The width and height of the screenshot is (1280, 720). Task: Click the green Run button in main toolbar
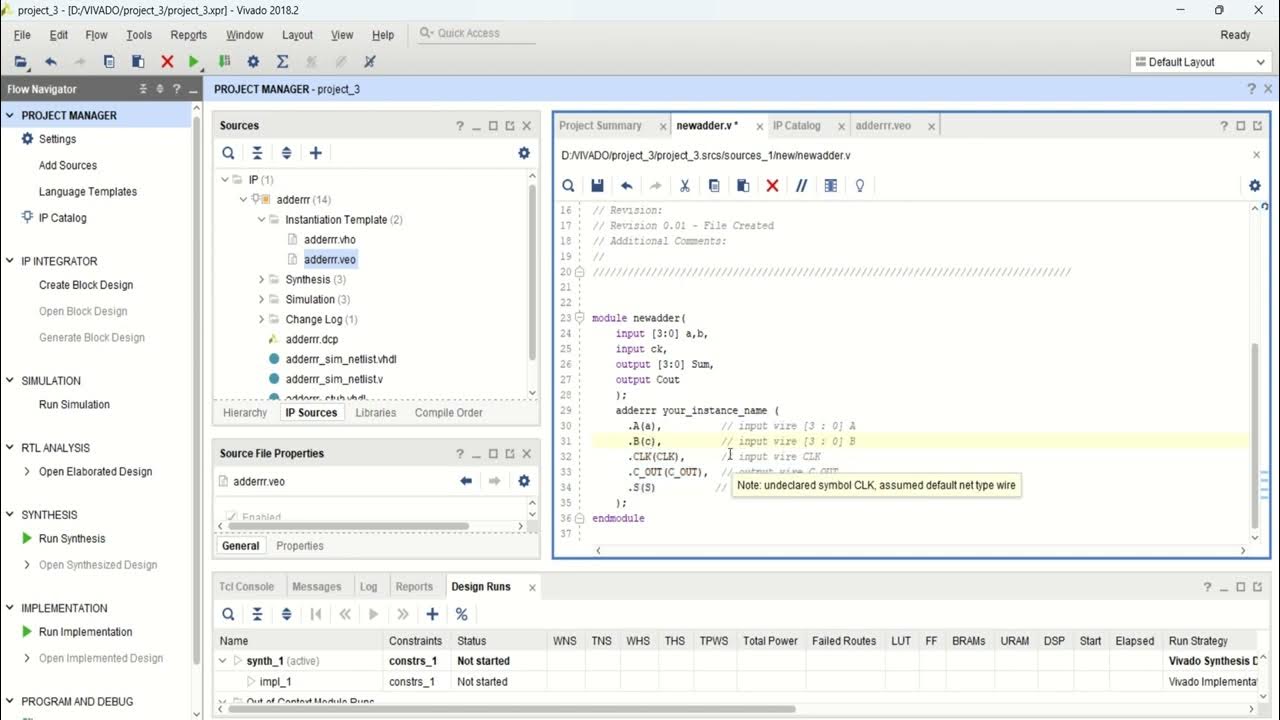click(x=195, y=62)
